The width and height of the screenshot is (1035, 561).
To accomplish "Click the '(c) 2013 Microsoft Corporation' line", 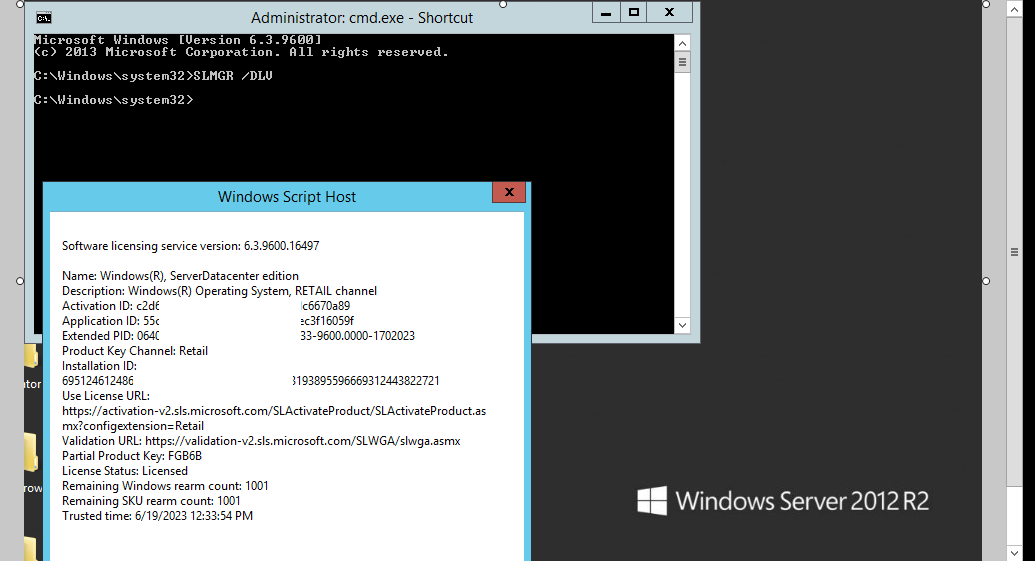I will click(242, 52).
